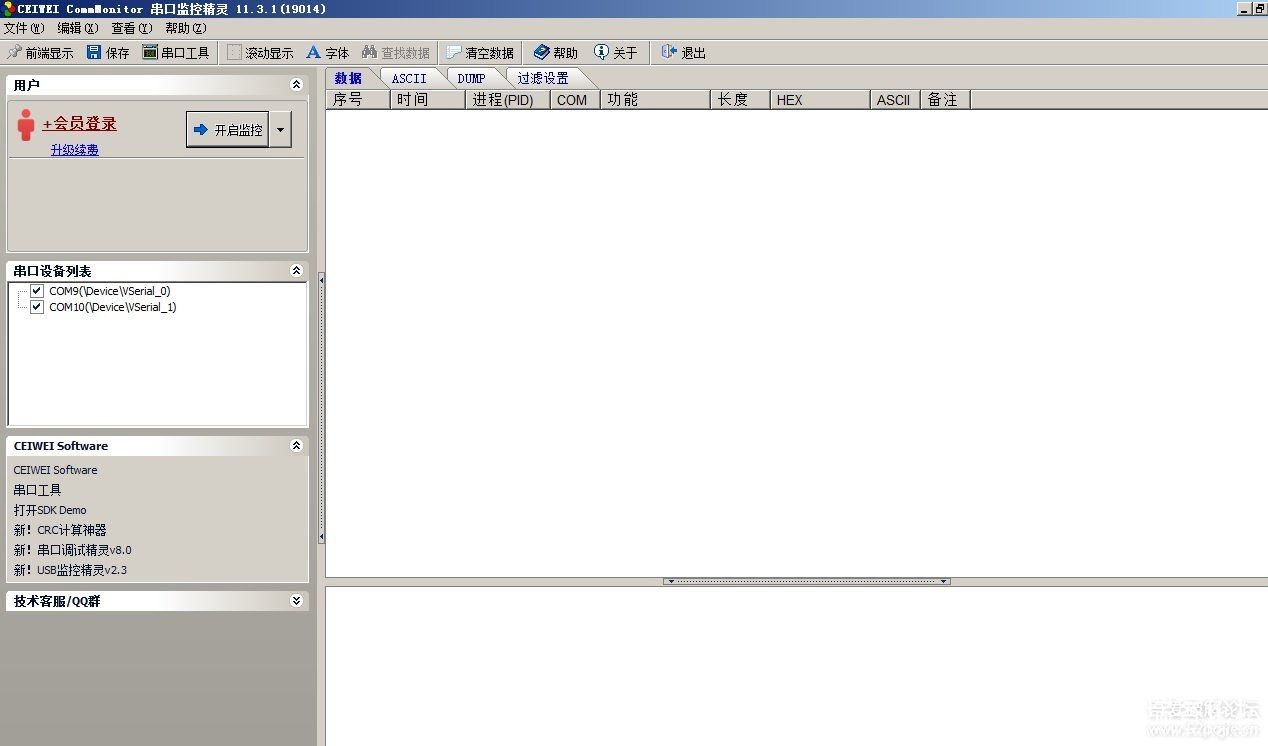Exit the app via 退出 toolbar icon
The height and width of the screenshot is (746, 1268).
(669, 52)
